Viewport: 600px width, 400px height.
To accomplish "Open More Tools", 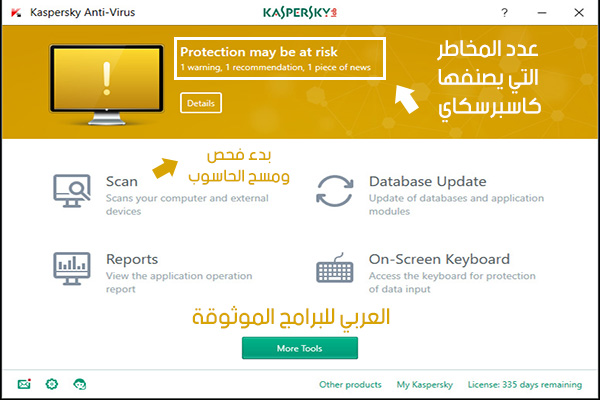I will (300, 348).
